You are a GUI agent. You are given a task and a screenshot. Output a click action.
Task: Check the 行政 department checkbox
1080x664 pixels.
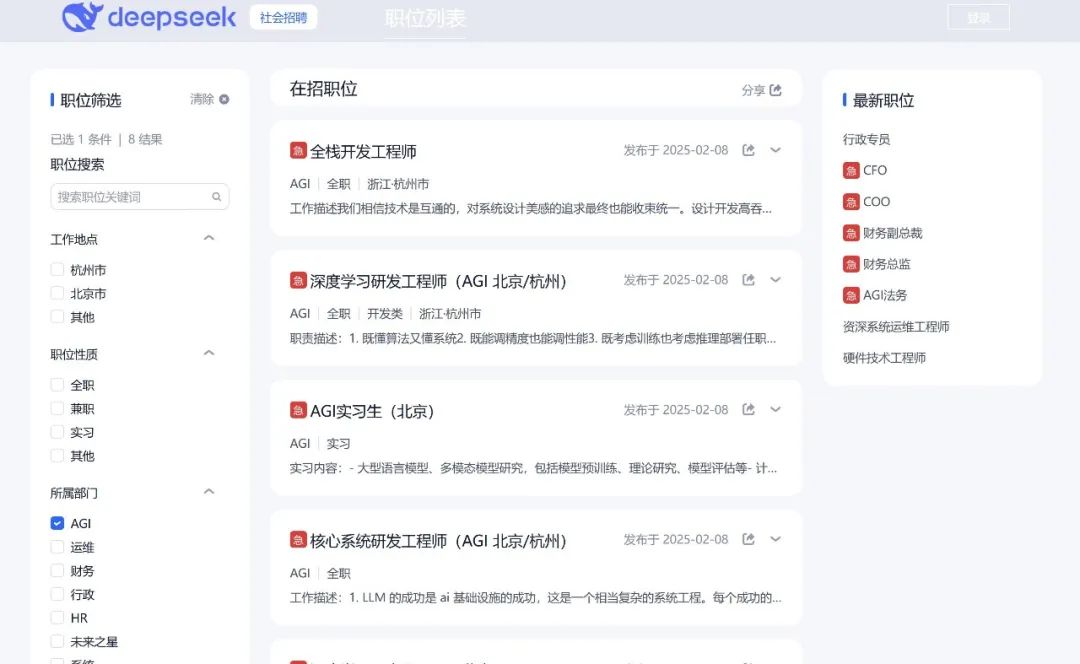pyautogui.click(x=57, y=593)
